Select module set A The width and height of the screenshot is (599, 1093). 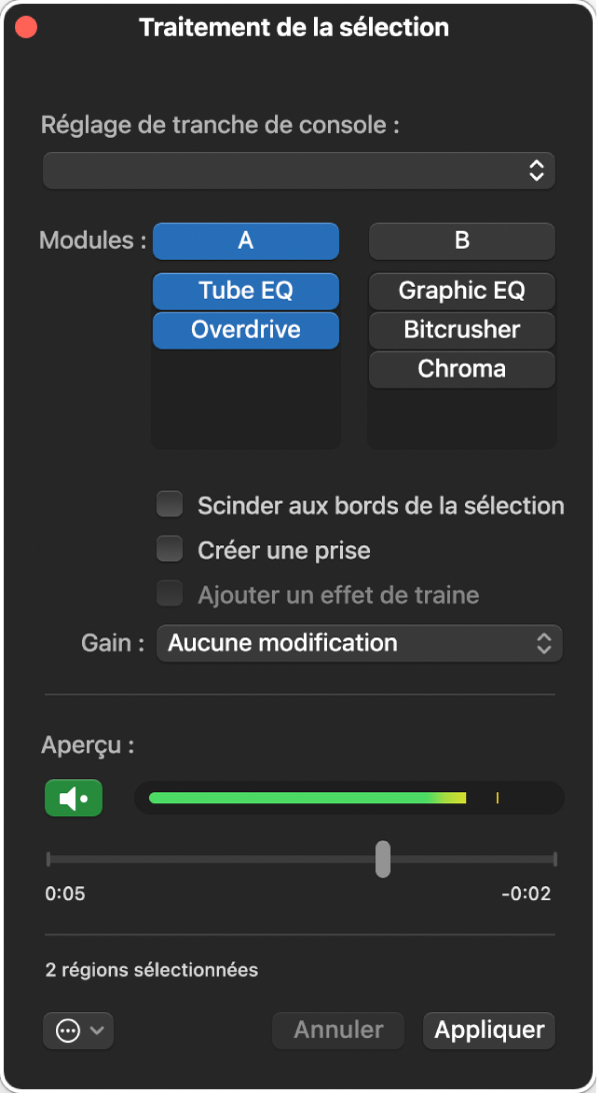pyautogui.click(x=245, y=240)
